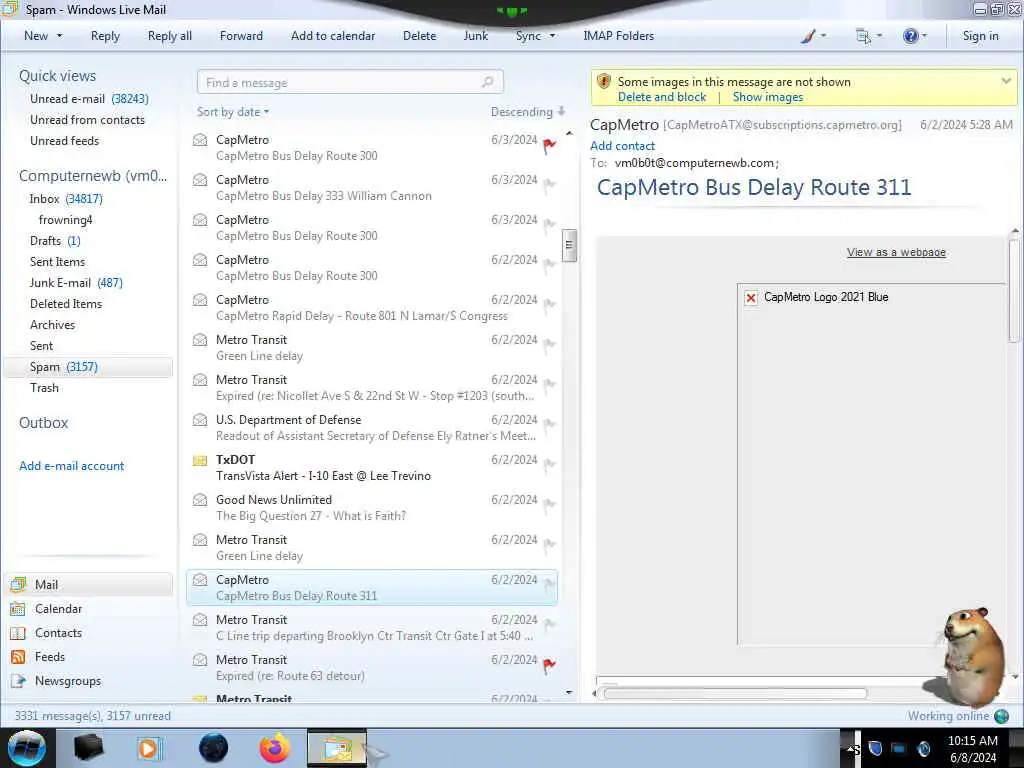Click the Windows Live Mail title bar icon
The height and width of the screenshot is (768, 1024).
(8, 9)
